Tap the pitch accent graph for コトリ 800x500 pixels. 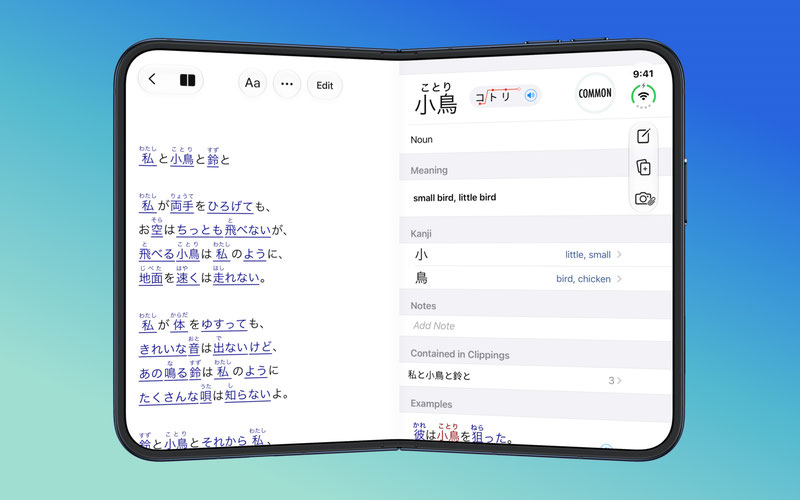[x=497, y=96]
